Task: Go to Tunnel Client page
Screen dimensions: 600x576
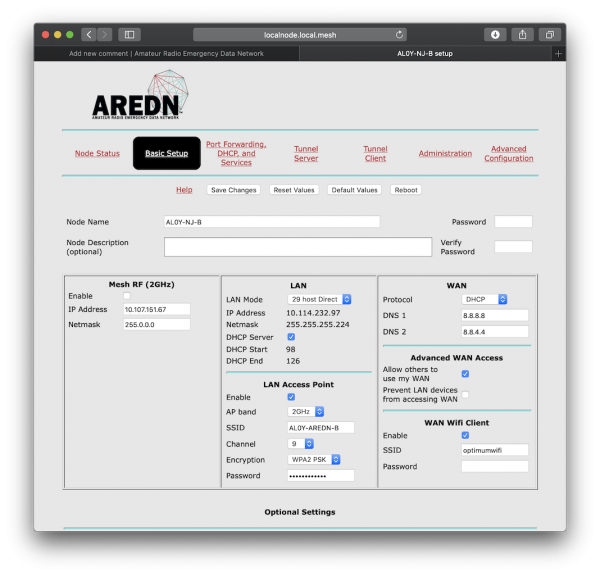Action: click(375, 153)
